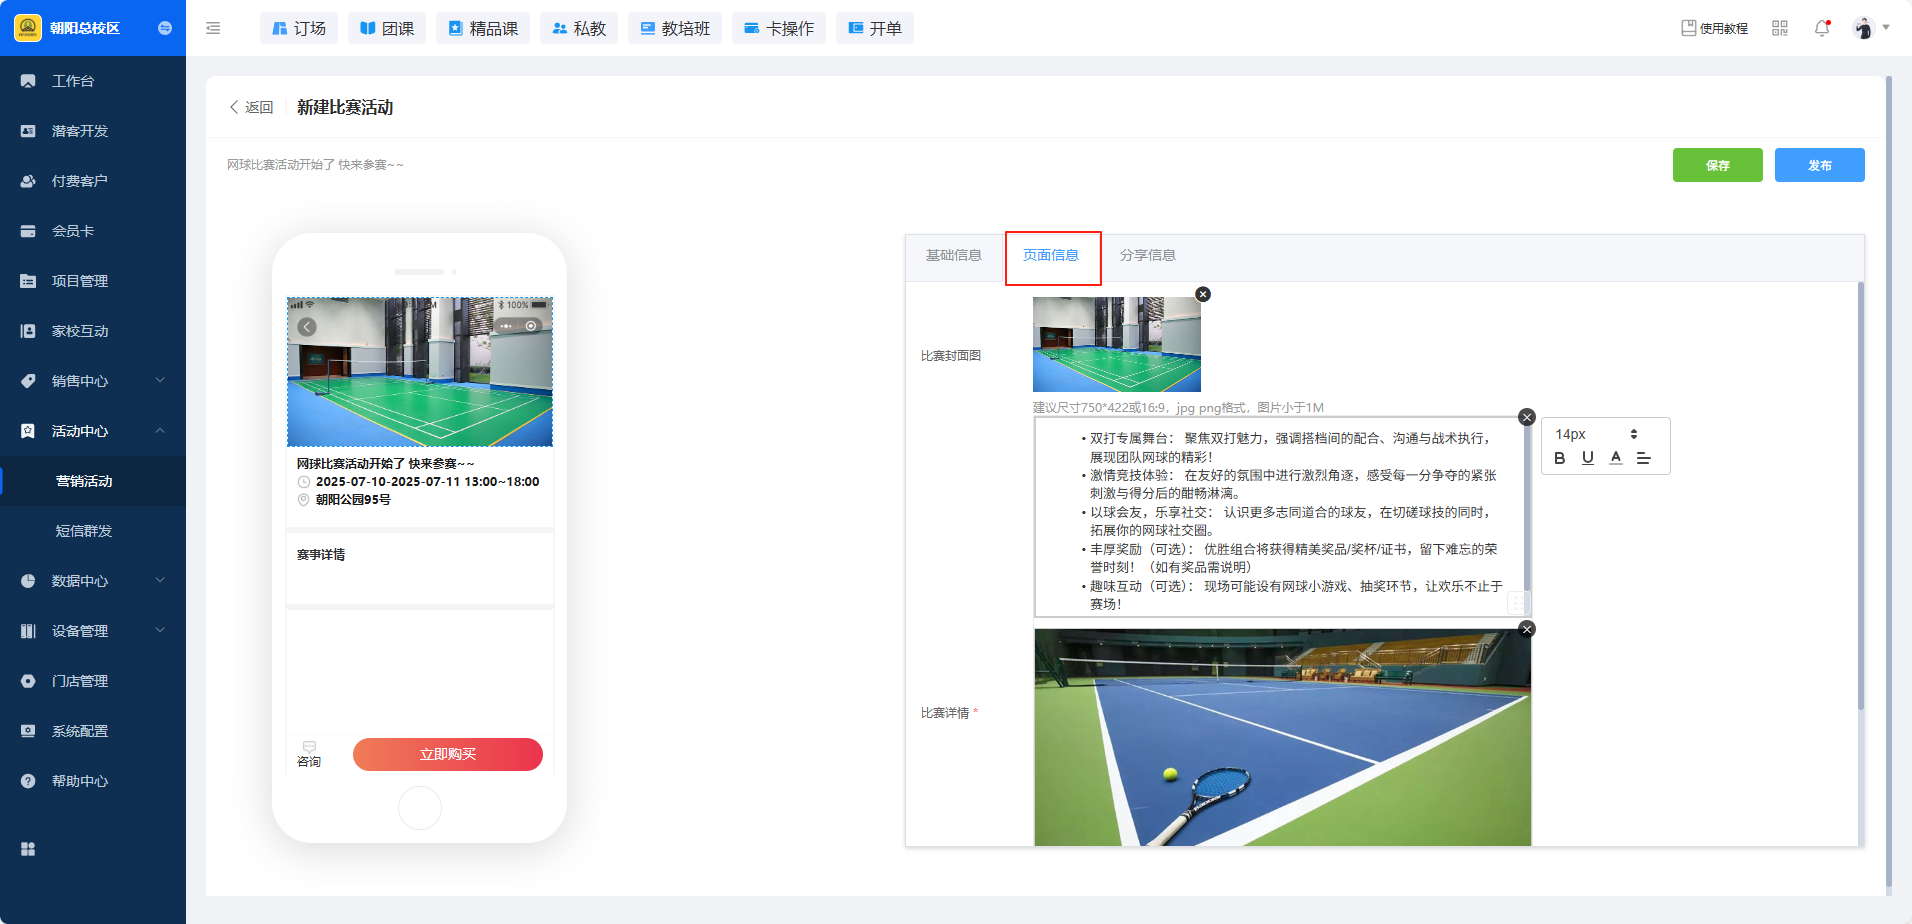Switch to the 分享信息 tab
Viewport: 1912px width, 924px height.
pyautogui.click(x=1147, y=256)
